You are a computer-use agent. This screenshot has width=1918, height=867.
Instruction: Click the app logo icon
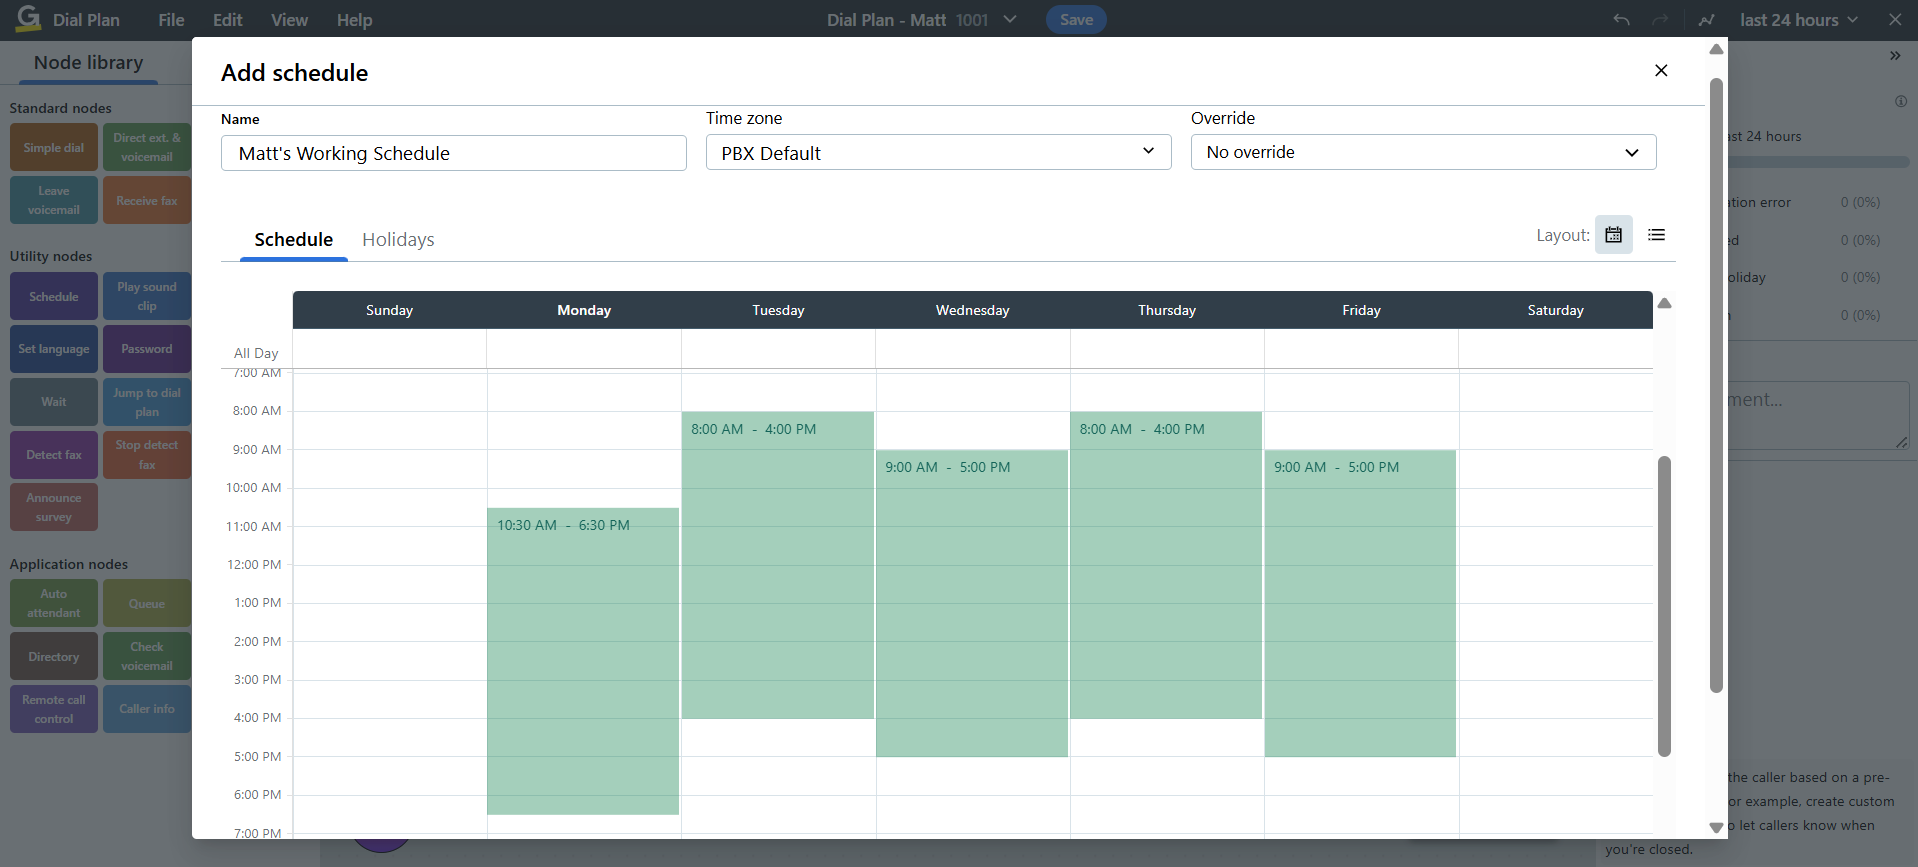point(28,18)
